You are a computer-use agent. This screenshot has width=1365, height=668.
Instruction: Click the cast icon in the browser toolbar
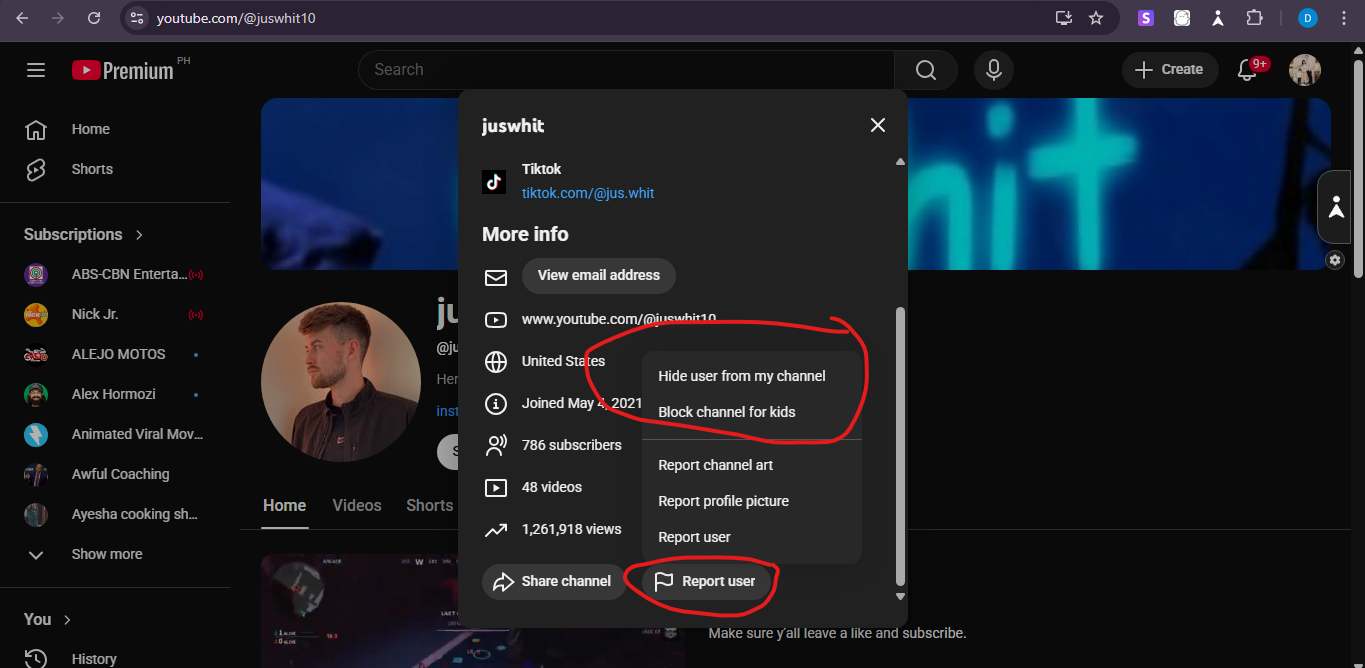point(1063,18)
